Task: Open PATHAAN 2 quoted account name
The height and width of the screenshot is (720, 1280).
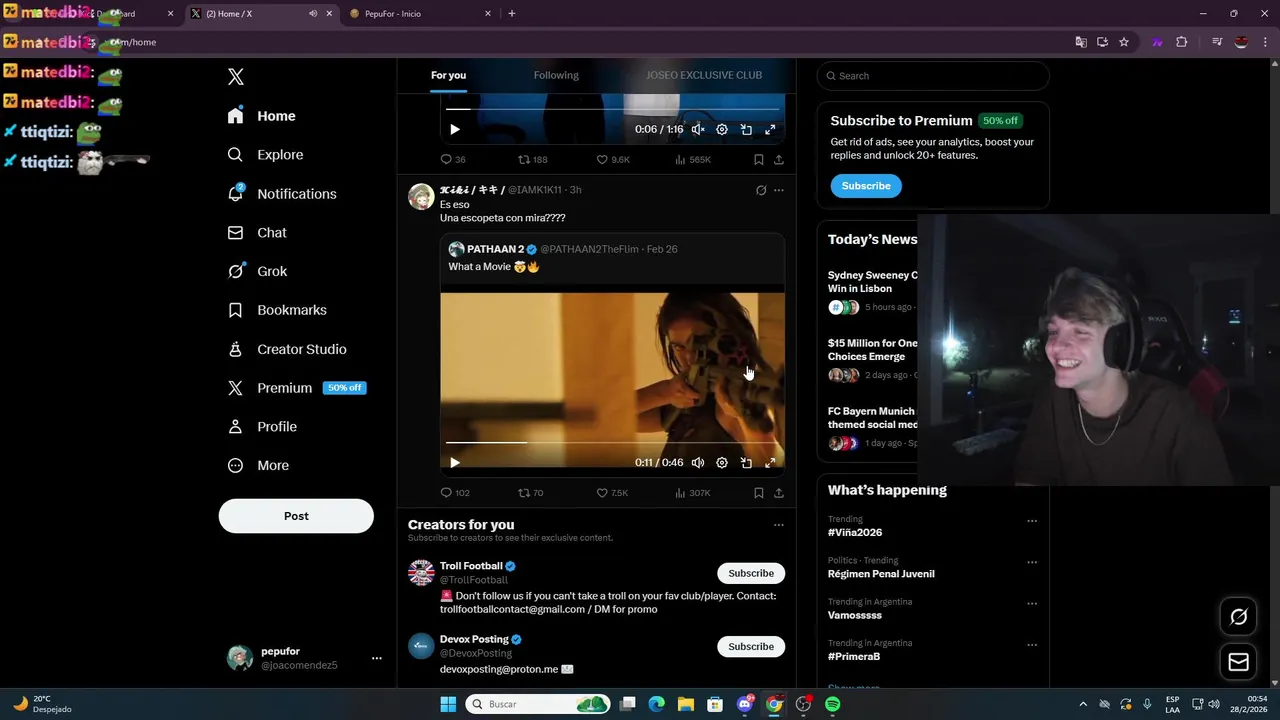Action: tap(496, 249)
